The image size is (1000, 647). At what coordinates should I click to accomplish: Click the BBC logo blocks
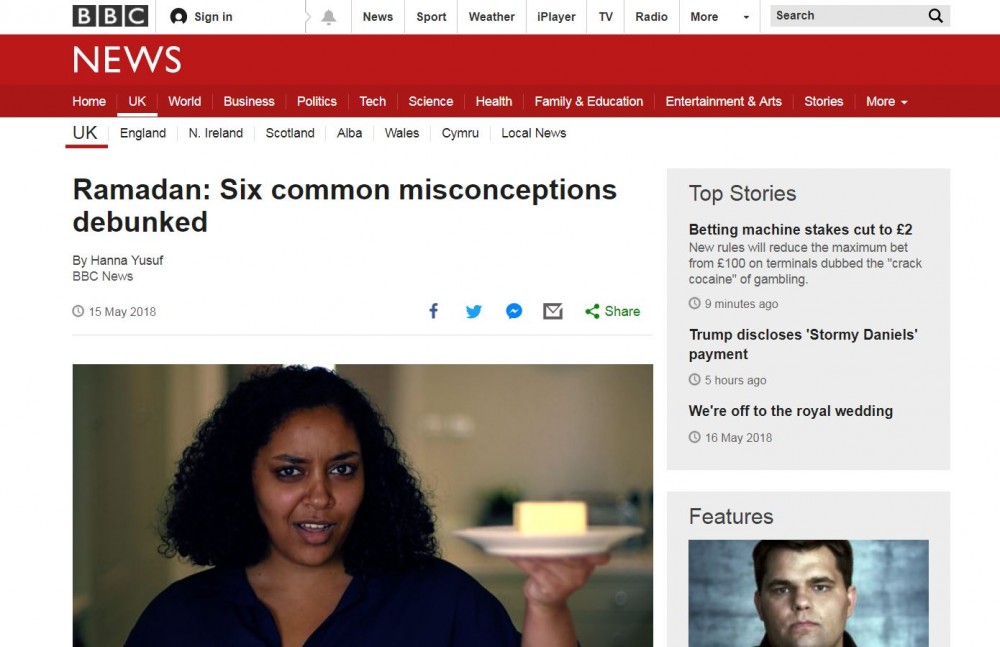[110, 16]
